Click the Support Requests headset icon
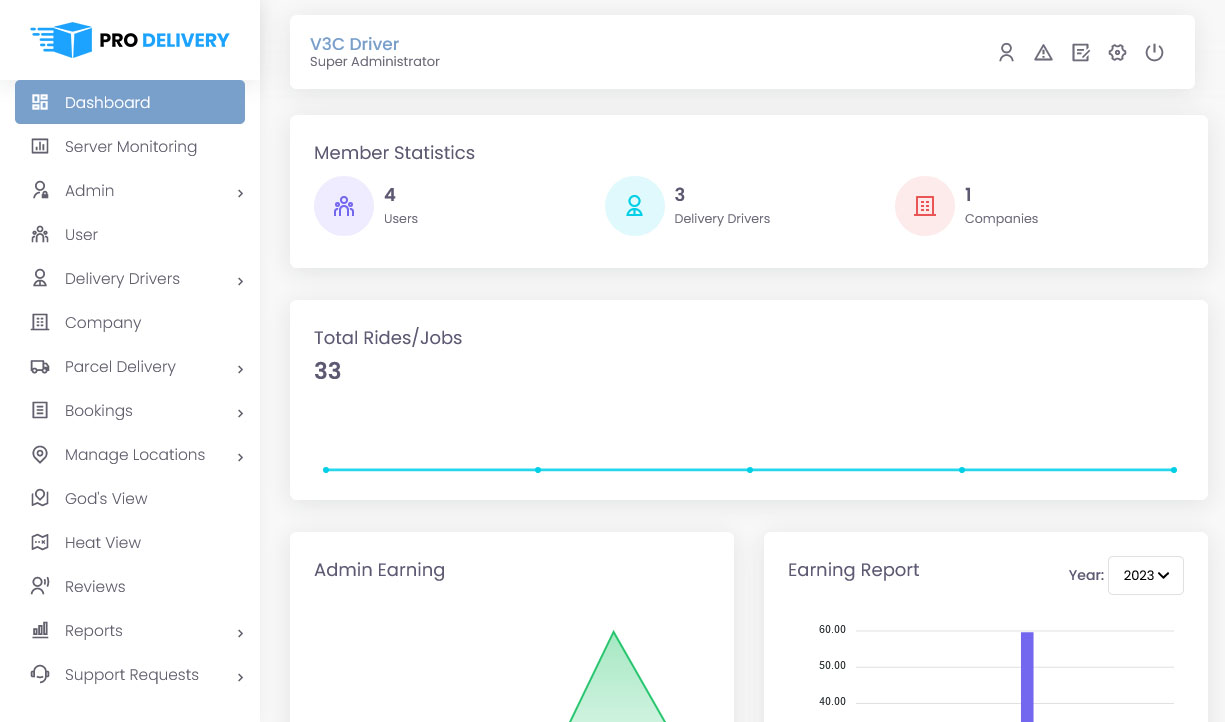The width and height of the screenshot is (1225, 722). (40, 674)
